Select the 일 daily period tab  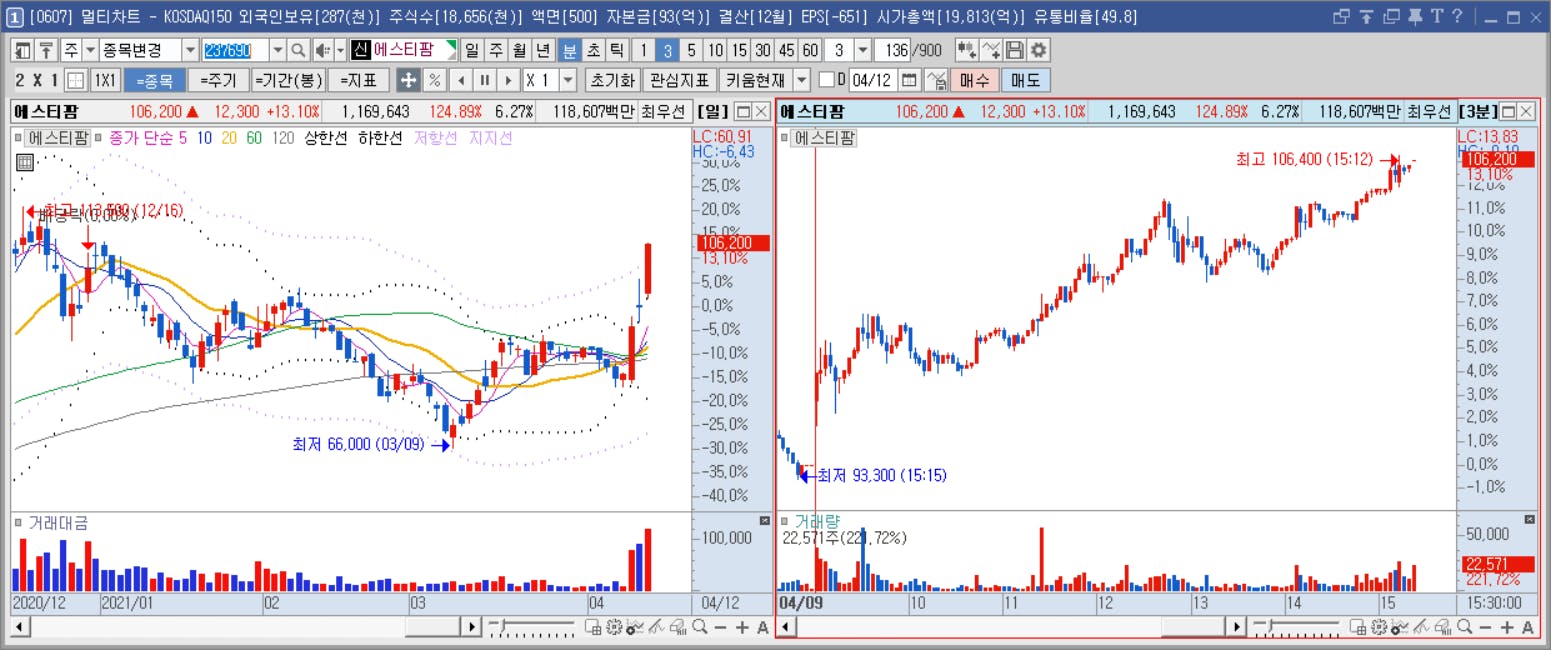471,50
